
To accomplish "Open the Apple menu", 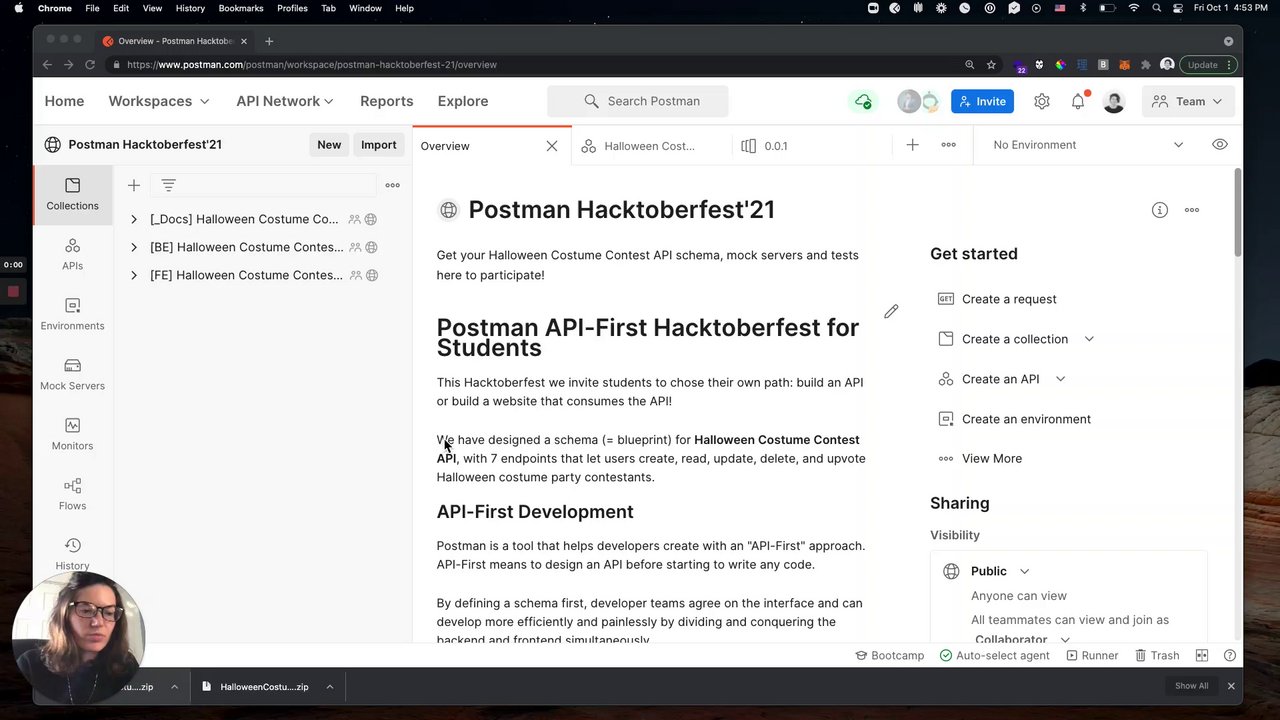I will pyautogui.click(x=18, y=8).
